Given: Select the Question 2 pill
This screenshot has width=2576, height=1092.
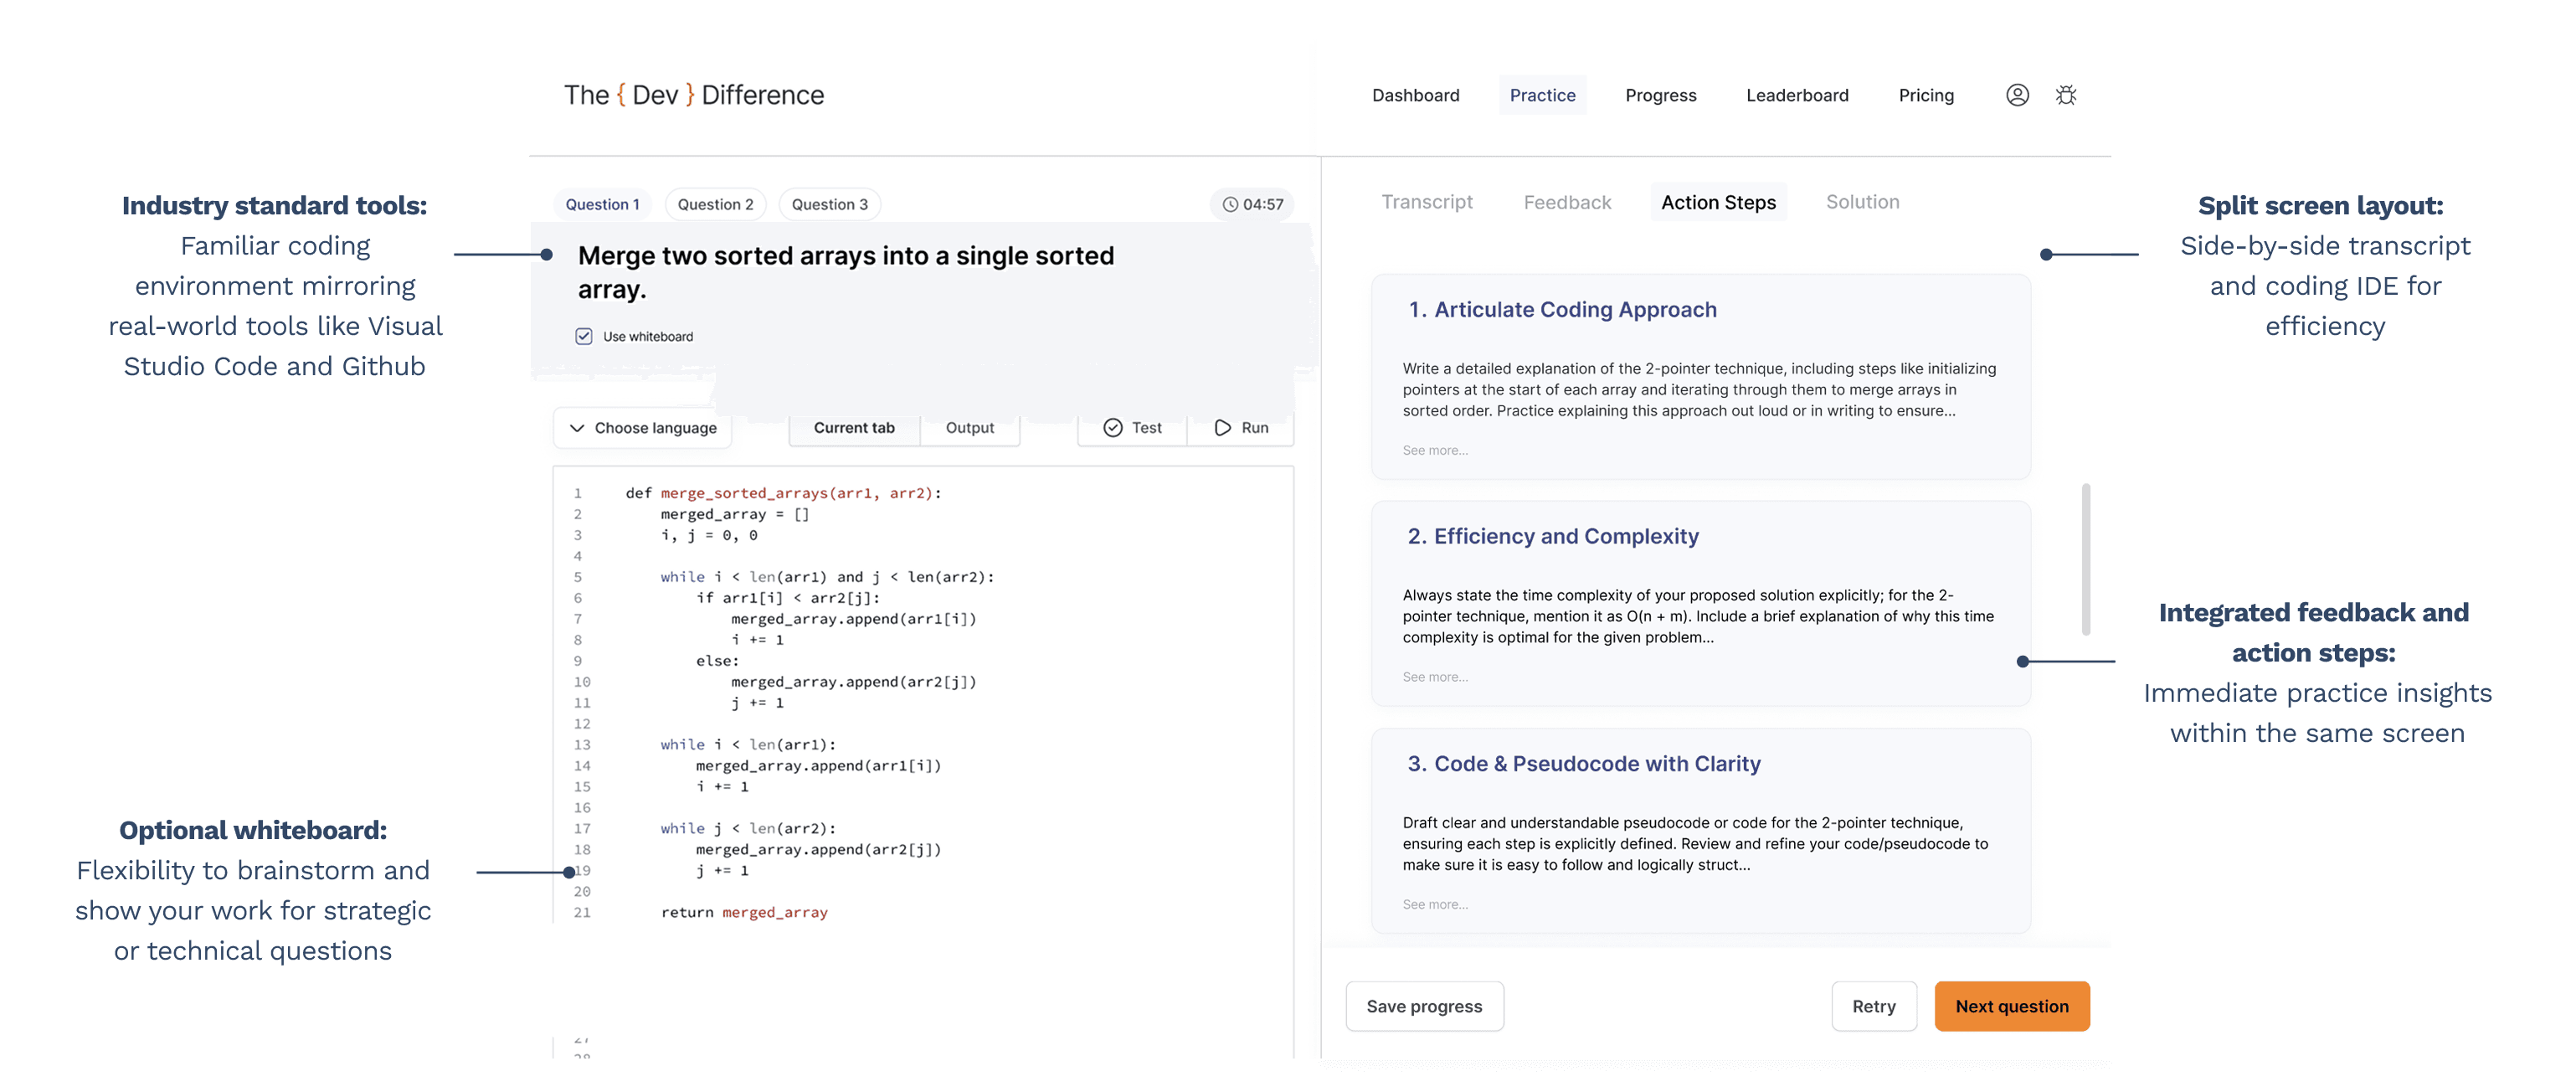Looking at the screenshot, I should pos(715,204).
